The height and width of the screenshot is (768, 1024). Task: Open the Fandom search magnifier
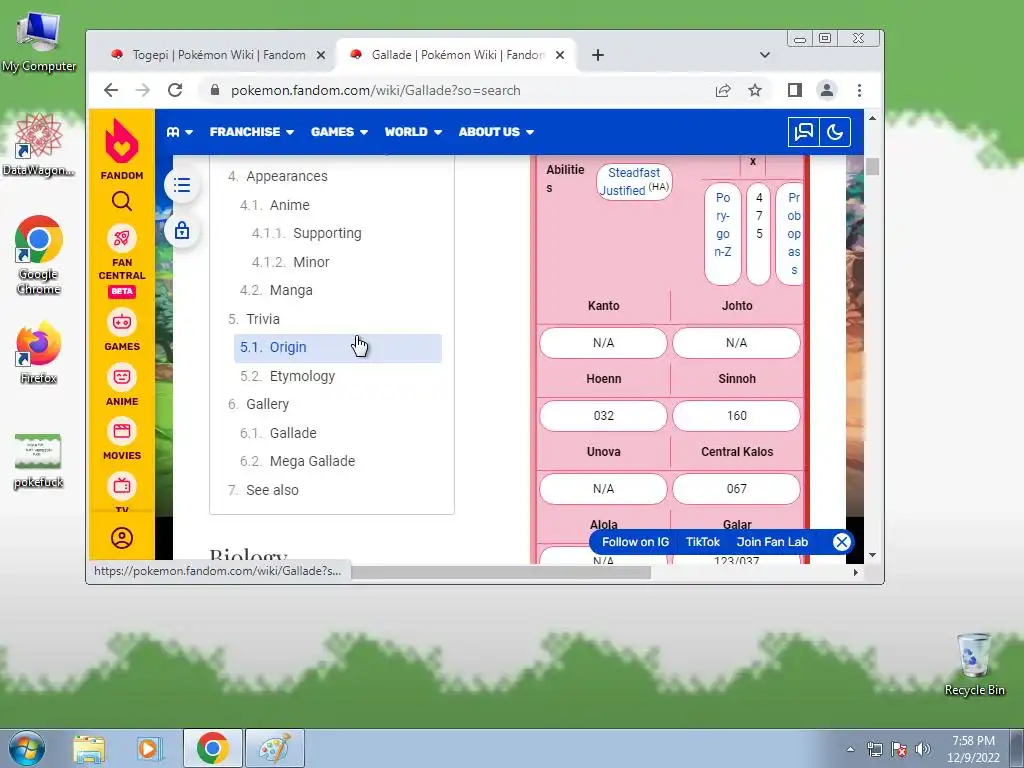(x=121, y=201)
